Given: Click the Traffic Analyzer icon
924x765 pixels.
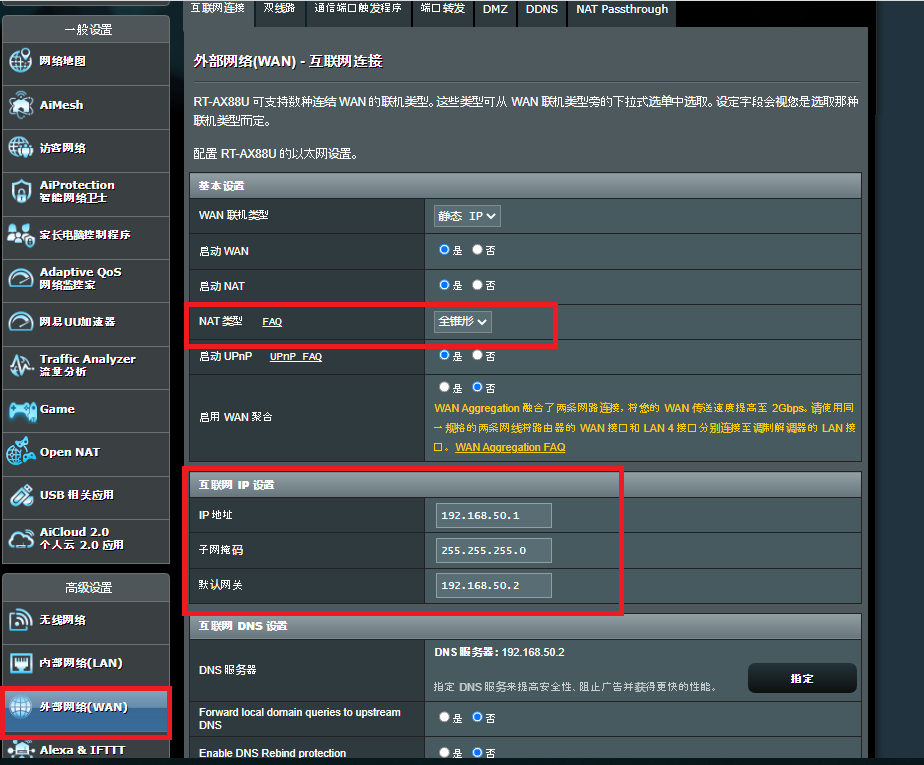Looking at the screenshot, I should tap(21, 365).
